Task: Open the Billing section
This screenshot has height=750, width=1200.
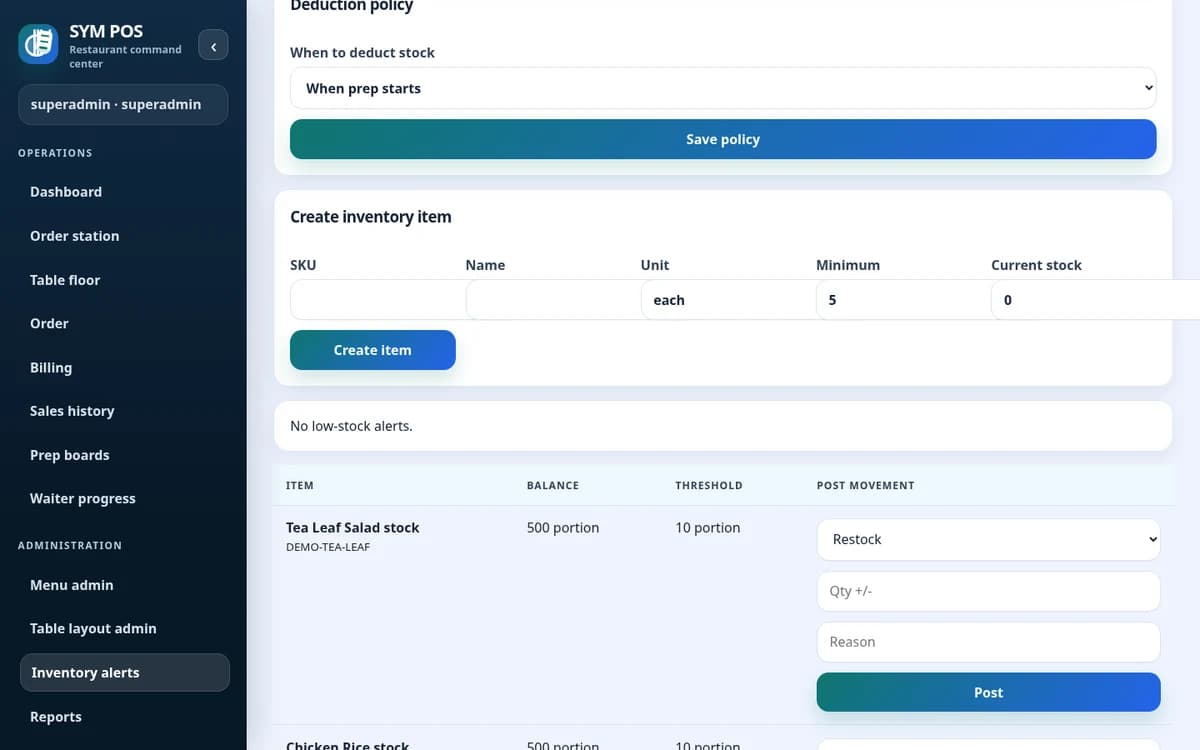Action: point(51,367)
